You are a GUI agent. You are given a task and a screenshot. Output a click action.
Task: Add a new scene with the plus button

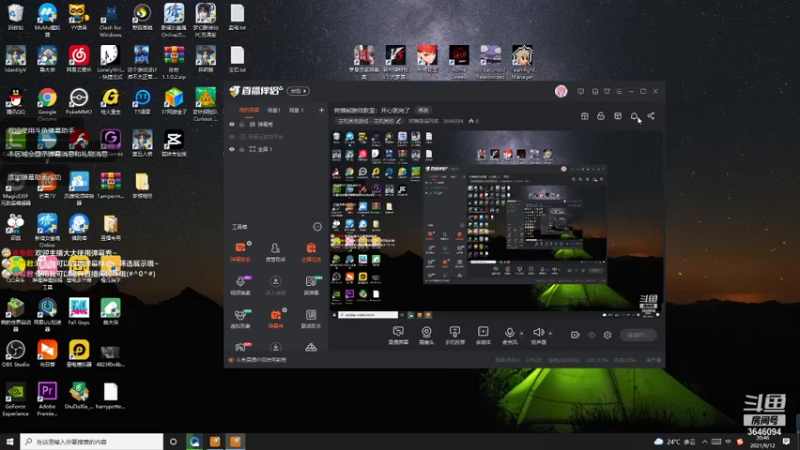(321, 110)
